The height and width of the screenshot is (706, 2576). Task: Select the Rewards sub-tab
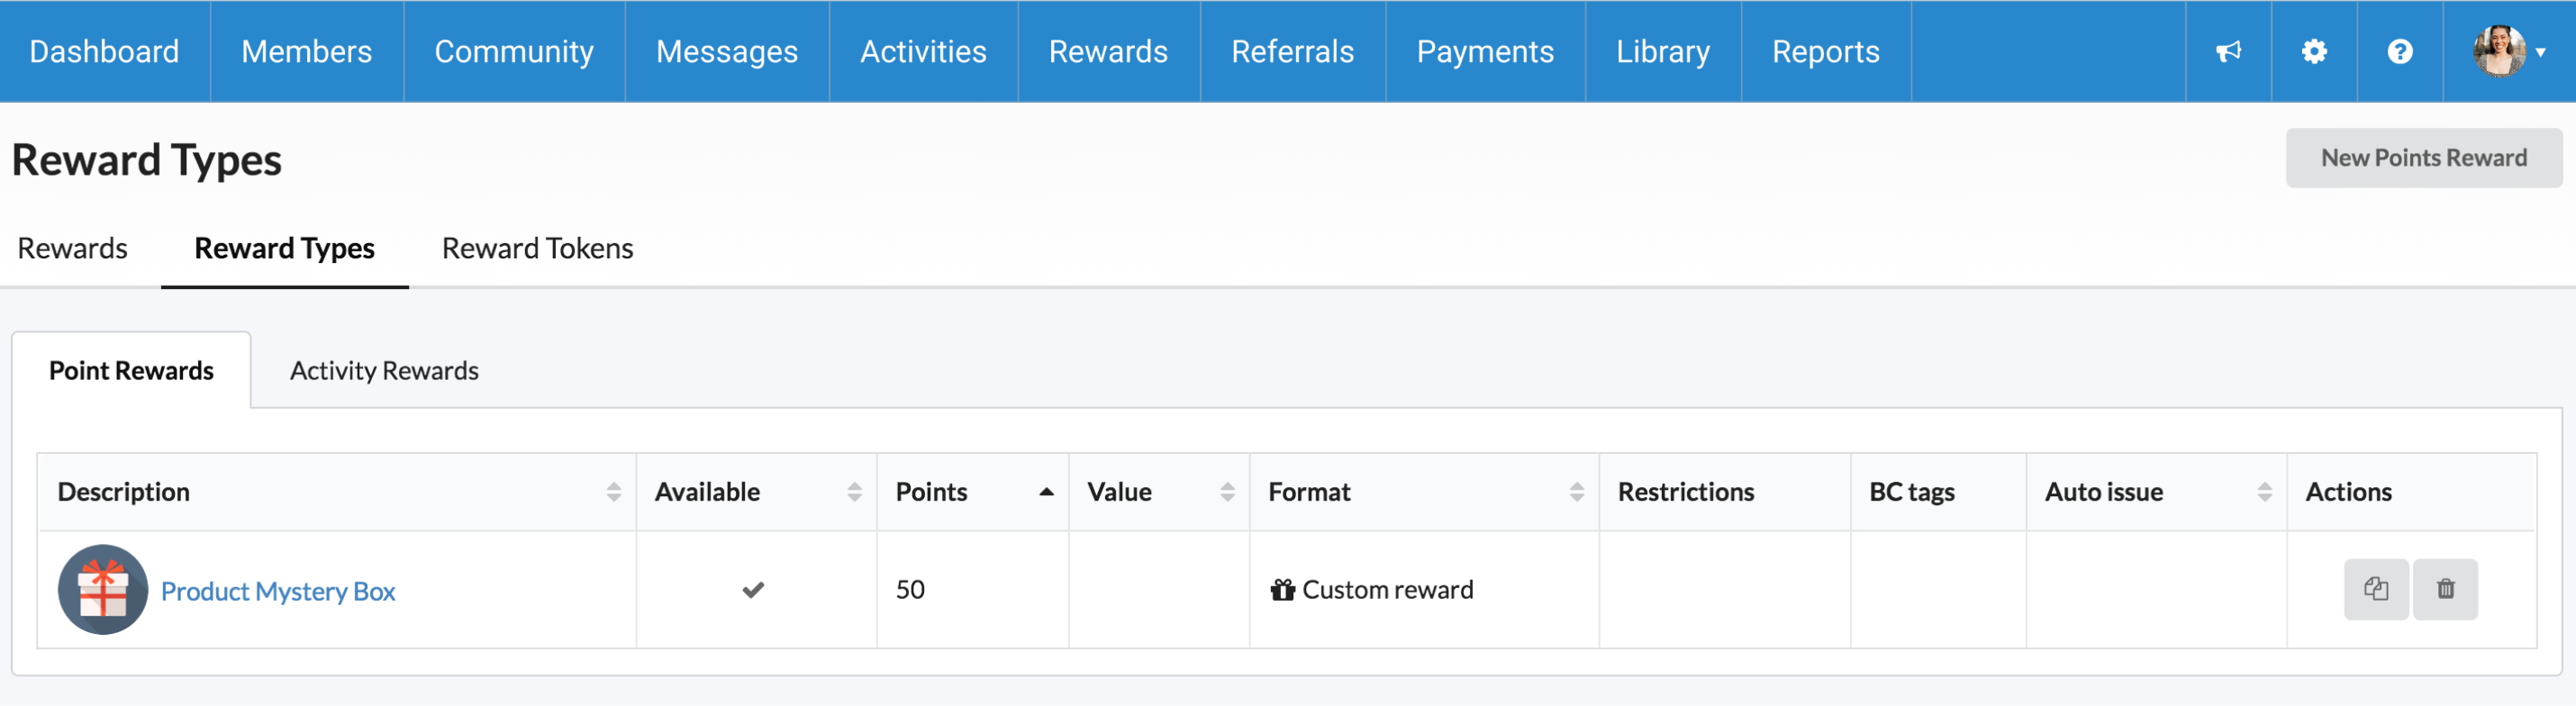click(x=72, y=248)
